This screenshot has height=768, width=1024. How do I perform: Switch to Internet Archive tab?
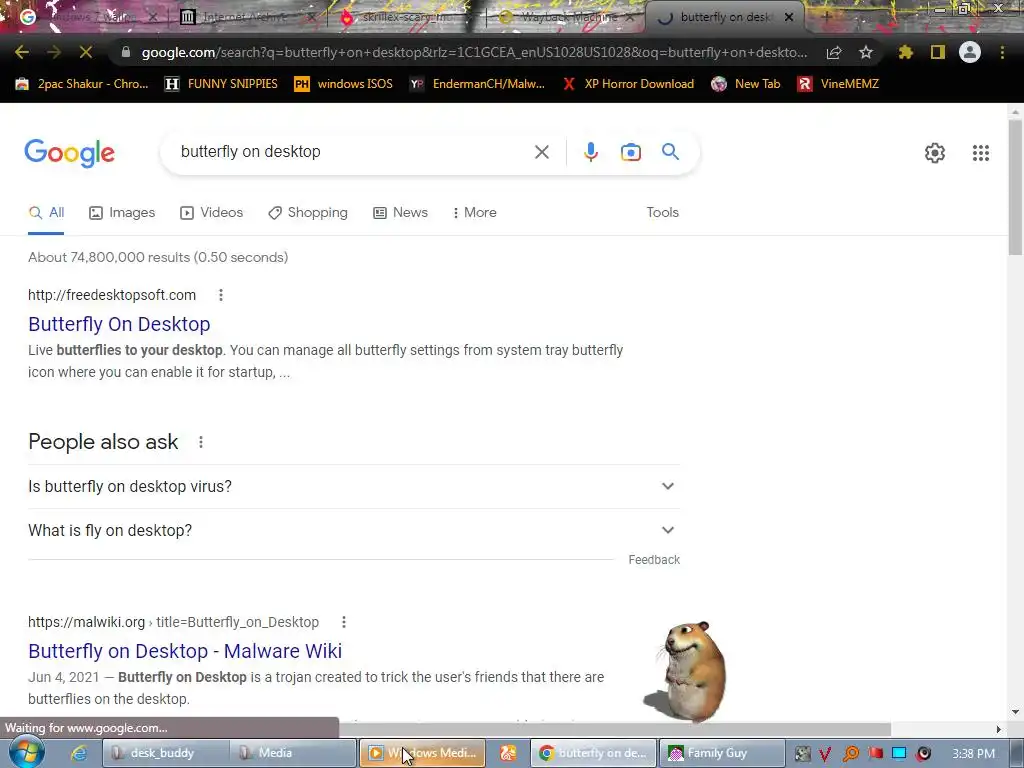point(245,18)
